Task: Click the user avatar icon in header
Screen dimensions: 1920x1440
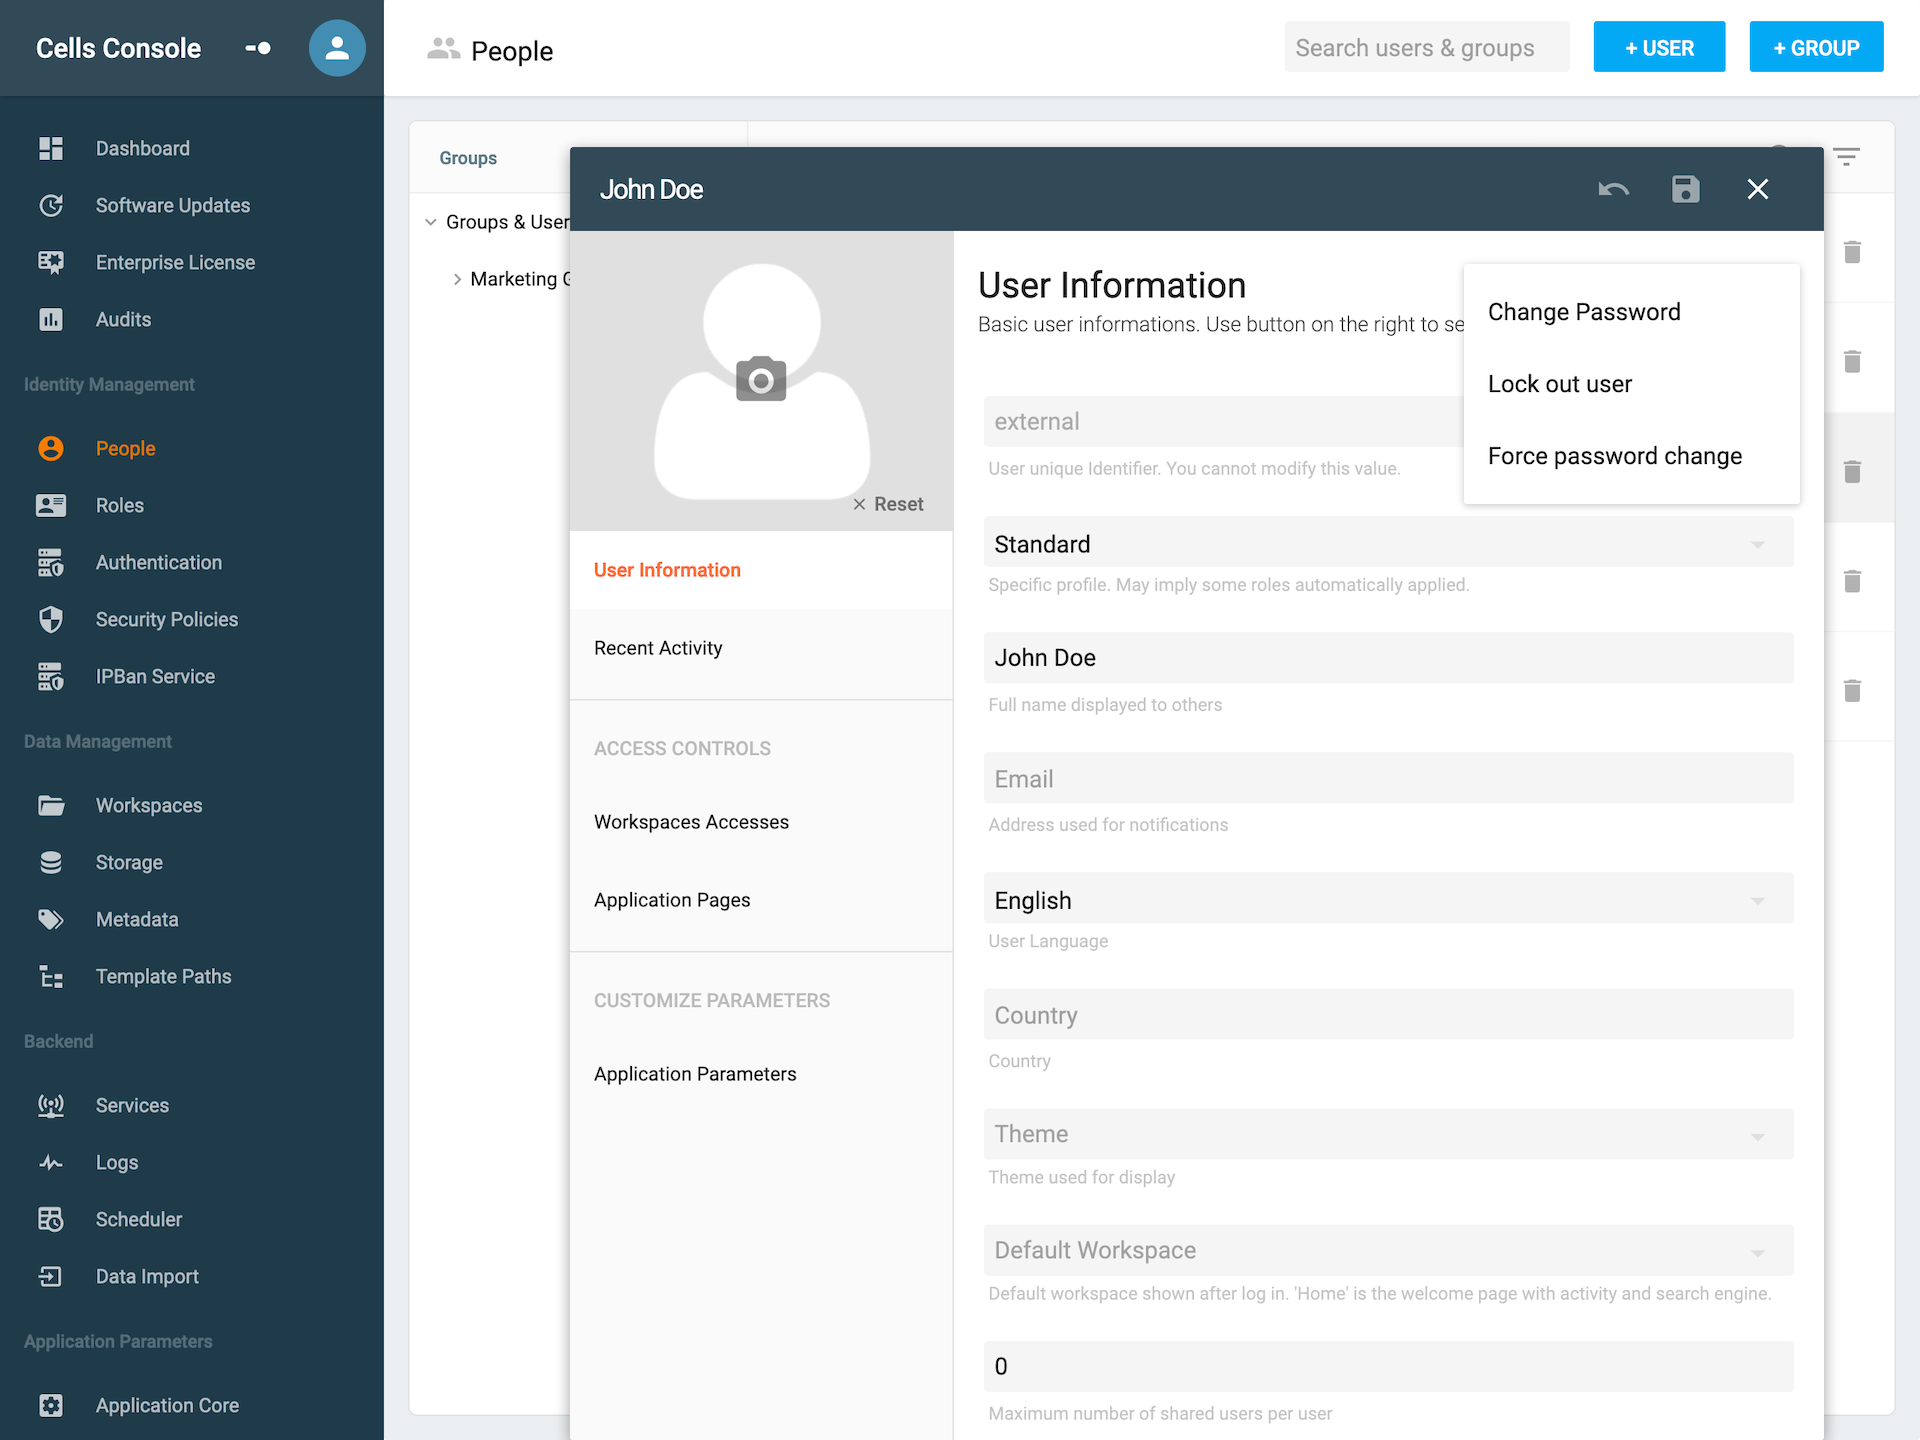Action: [337, 48]
